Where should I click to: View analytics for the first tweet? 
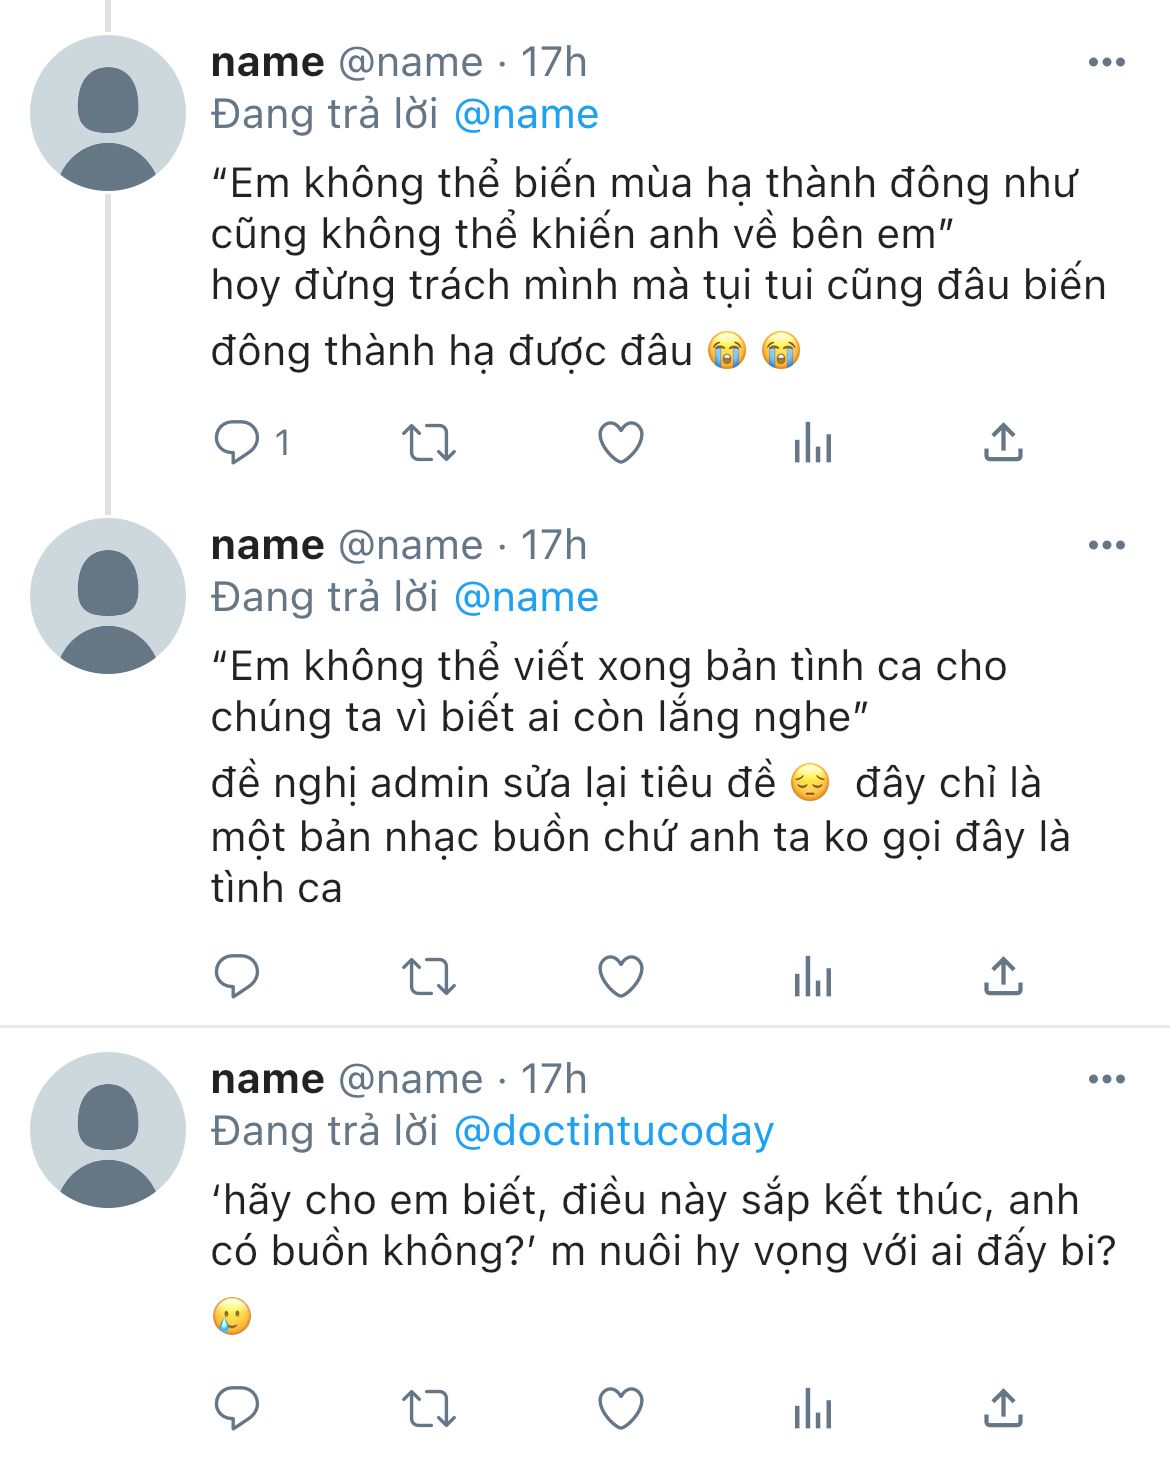812,442
